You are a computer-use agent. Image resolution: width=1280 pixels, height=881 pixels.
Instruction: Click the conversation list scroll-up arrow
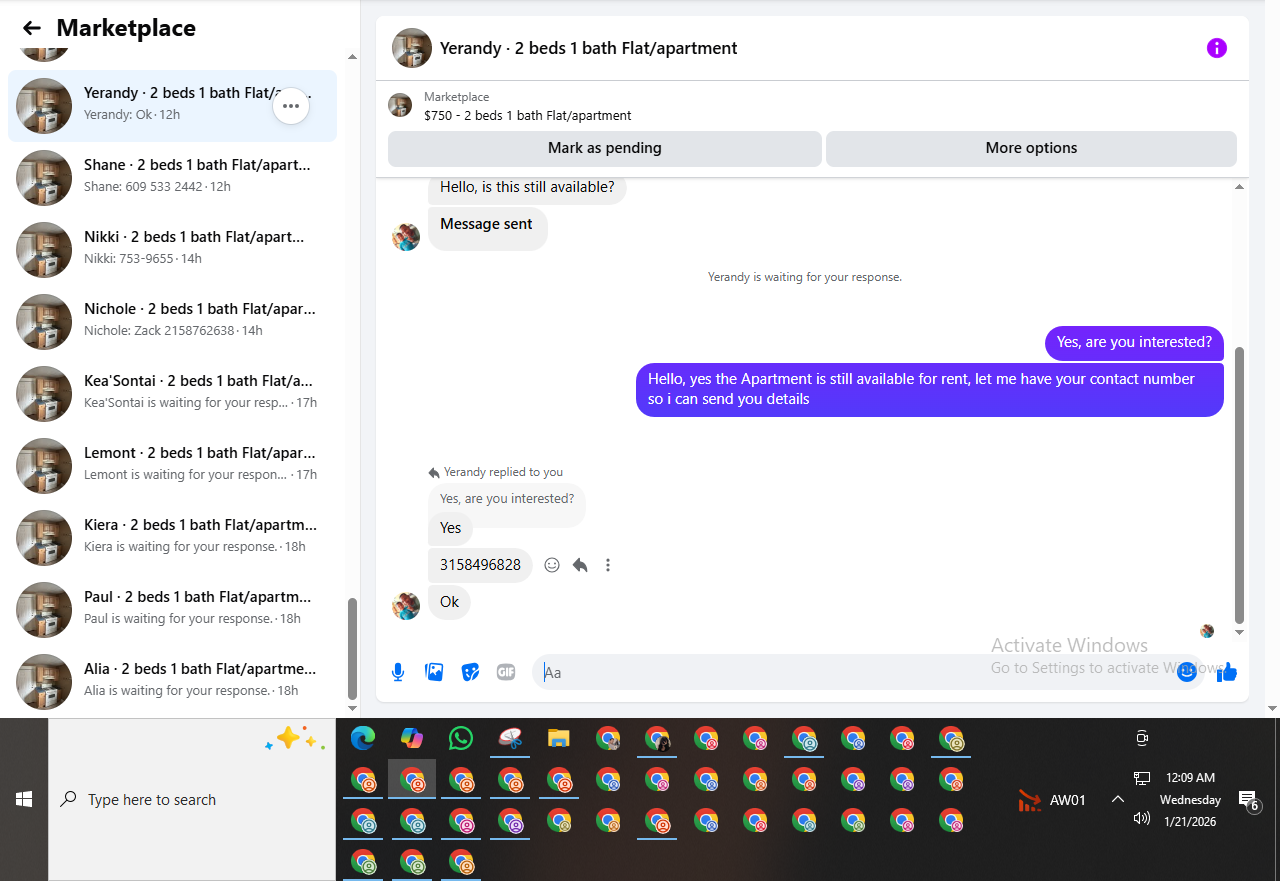click(352, 58)
